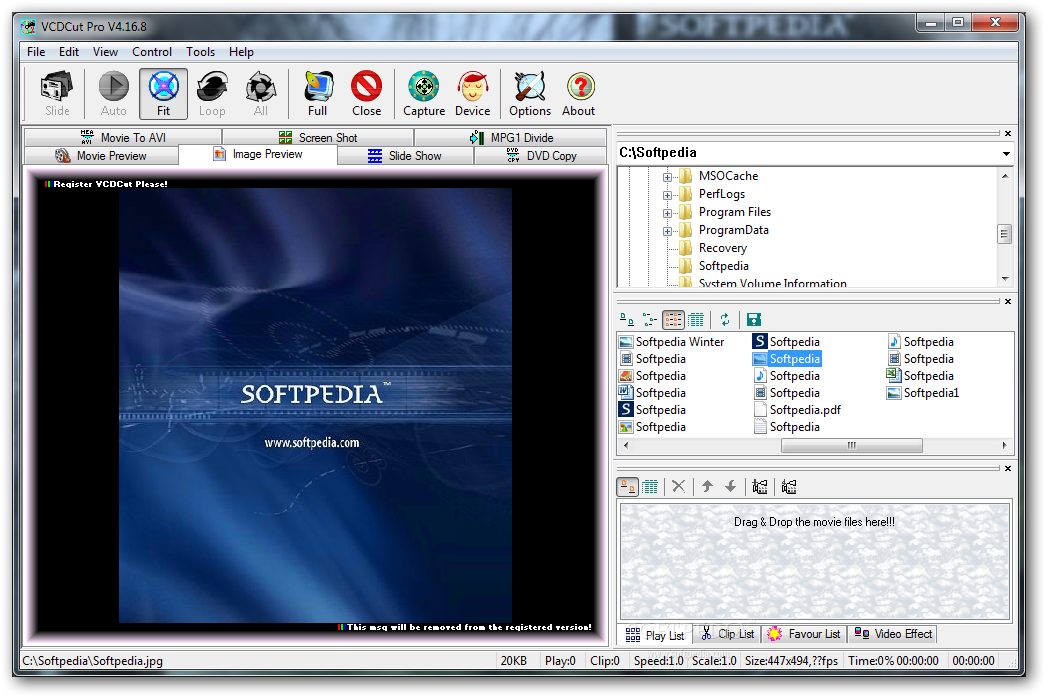
Task: Expand the MSOCache folder node
Action: (667, 177)
